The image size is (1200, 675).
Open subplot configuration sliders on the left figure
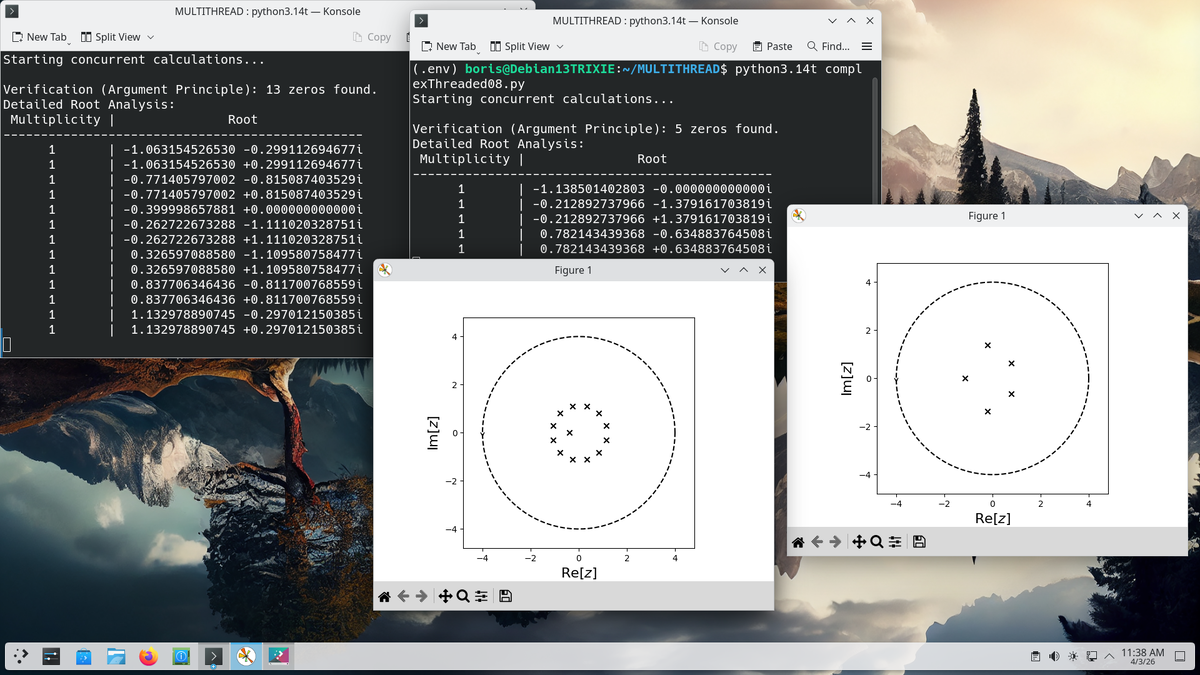pos(481,595)
